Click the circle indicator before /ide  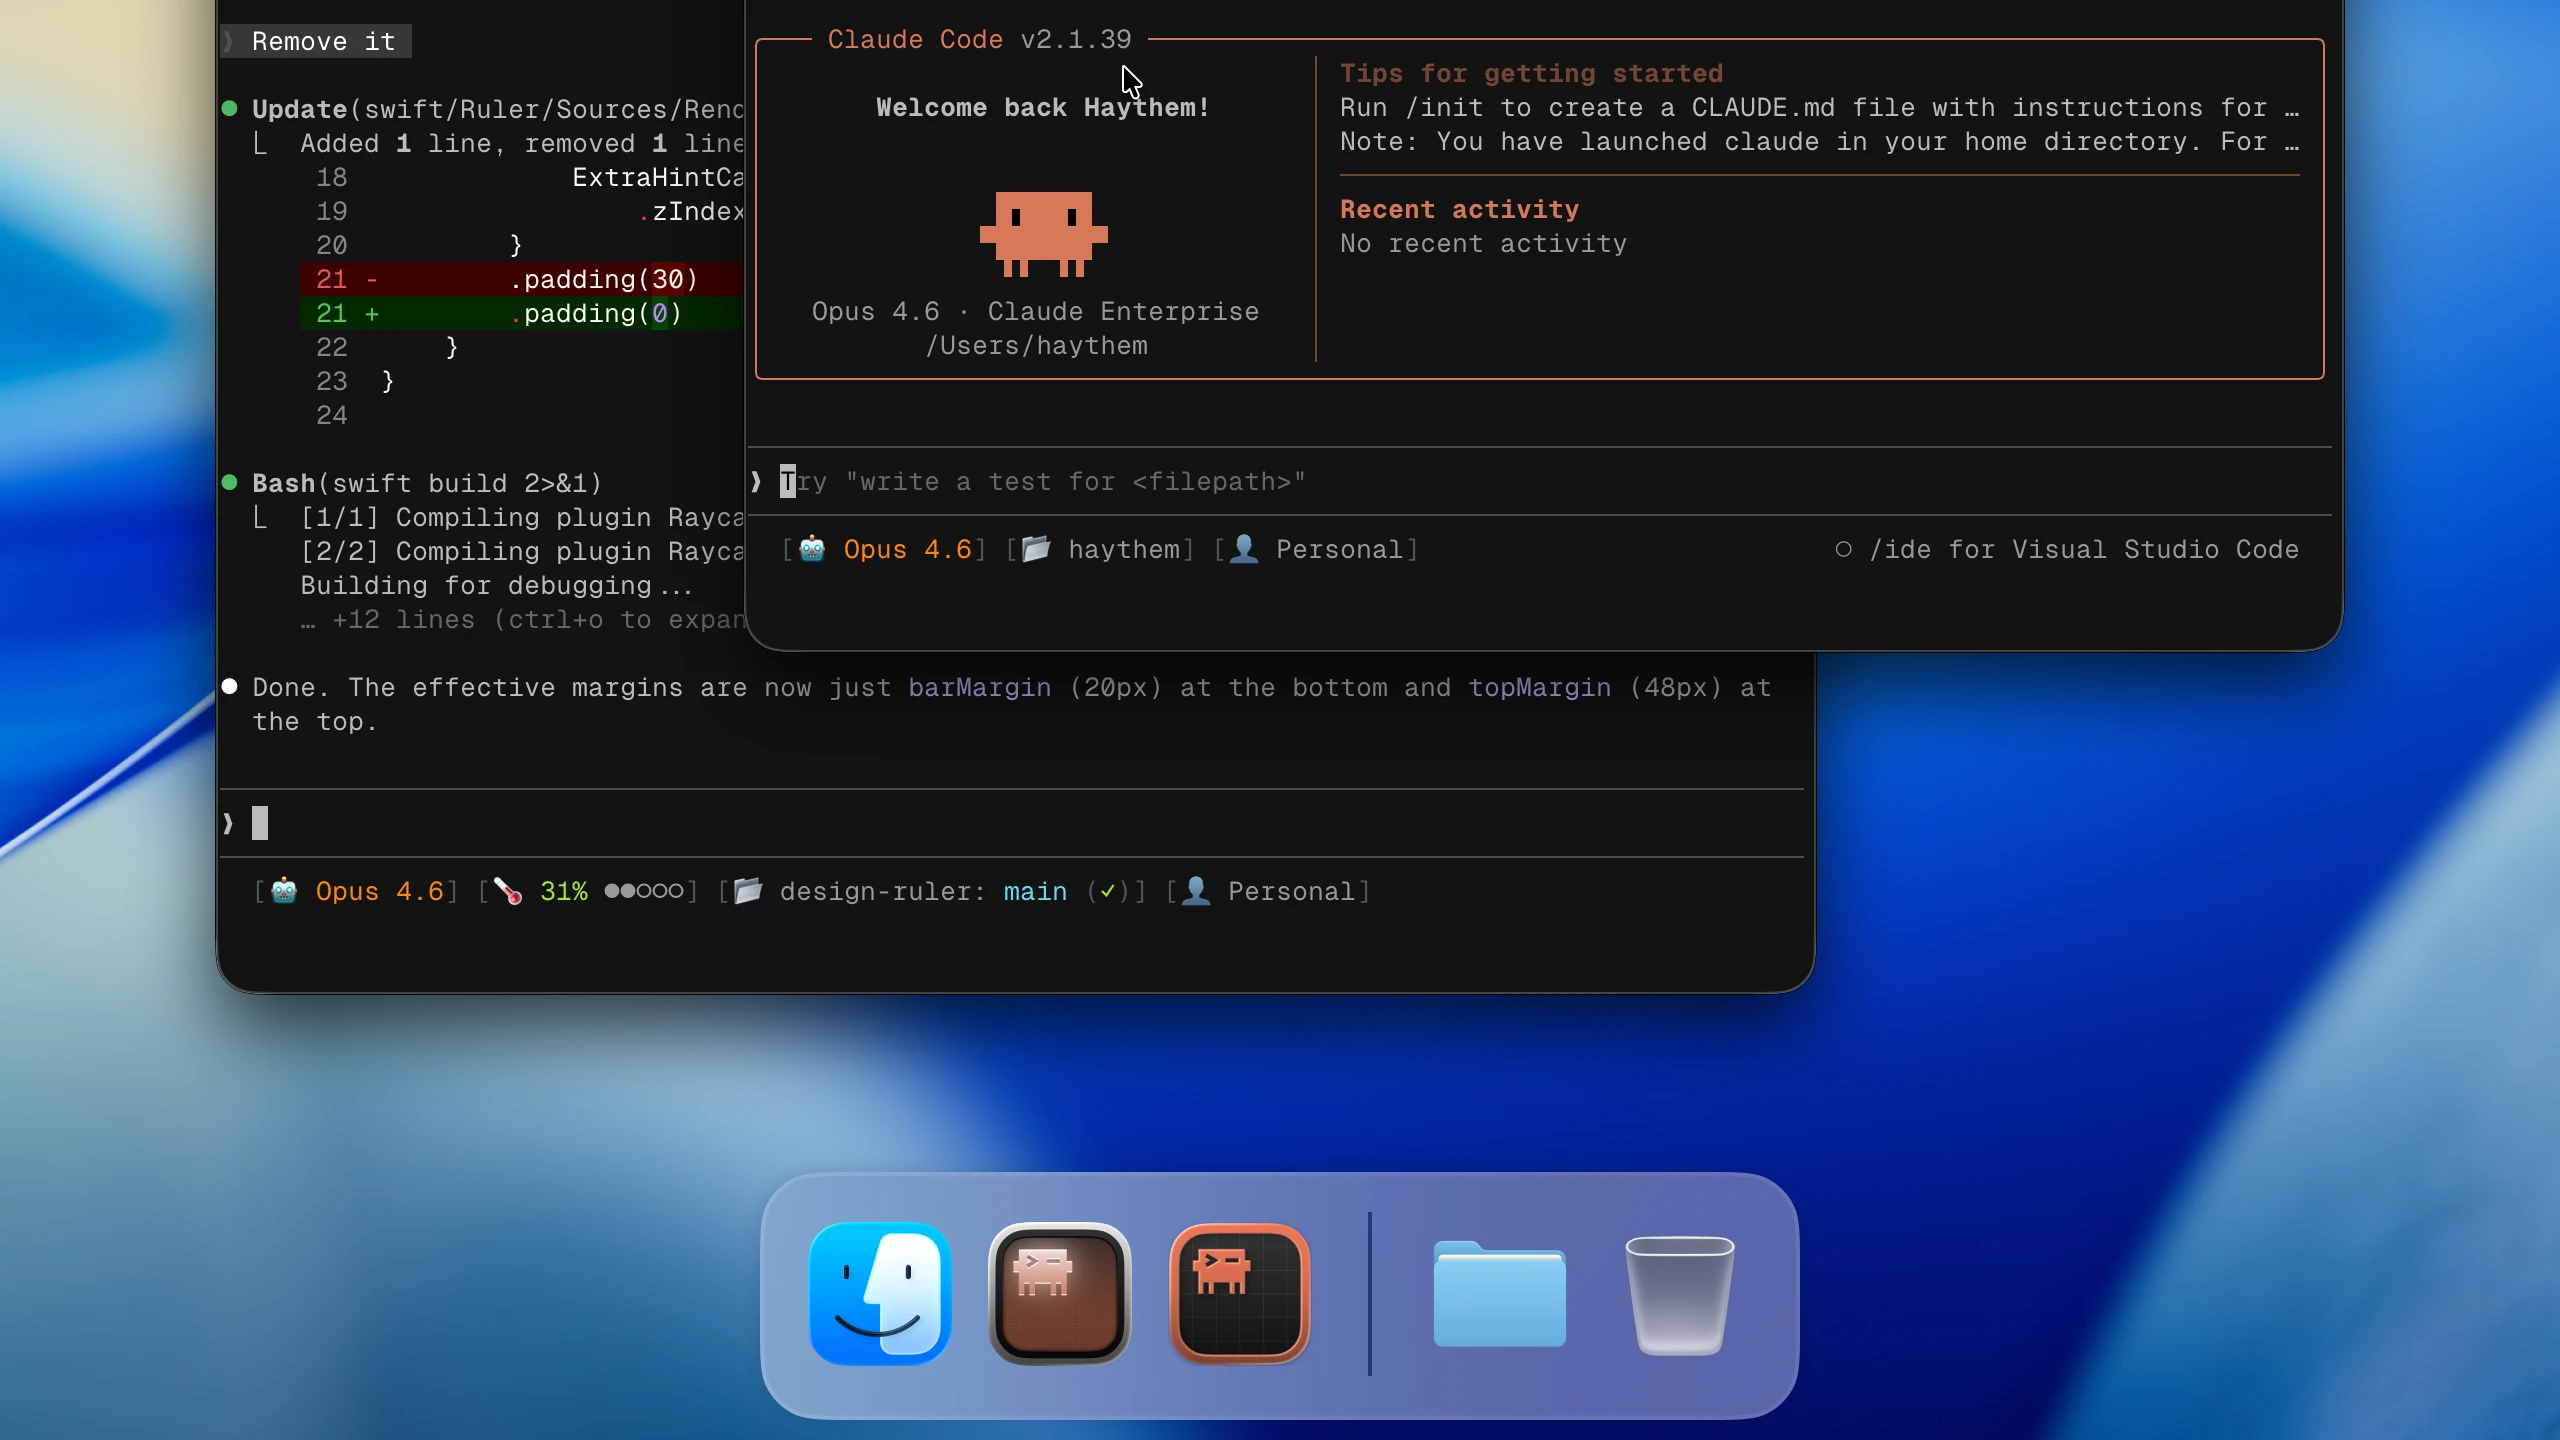(1843, 549)
